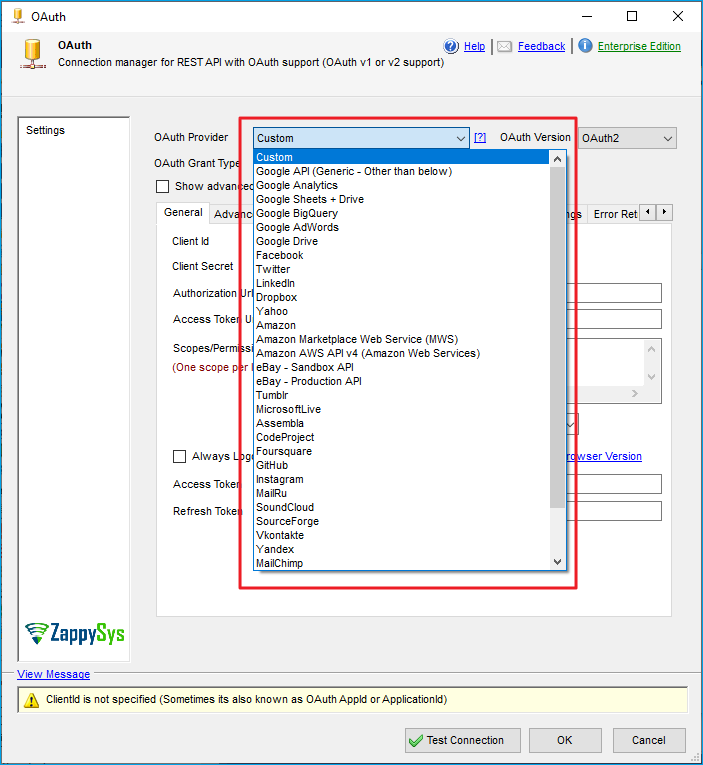Click the OAuth connection manager header icon

(33, 54)
